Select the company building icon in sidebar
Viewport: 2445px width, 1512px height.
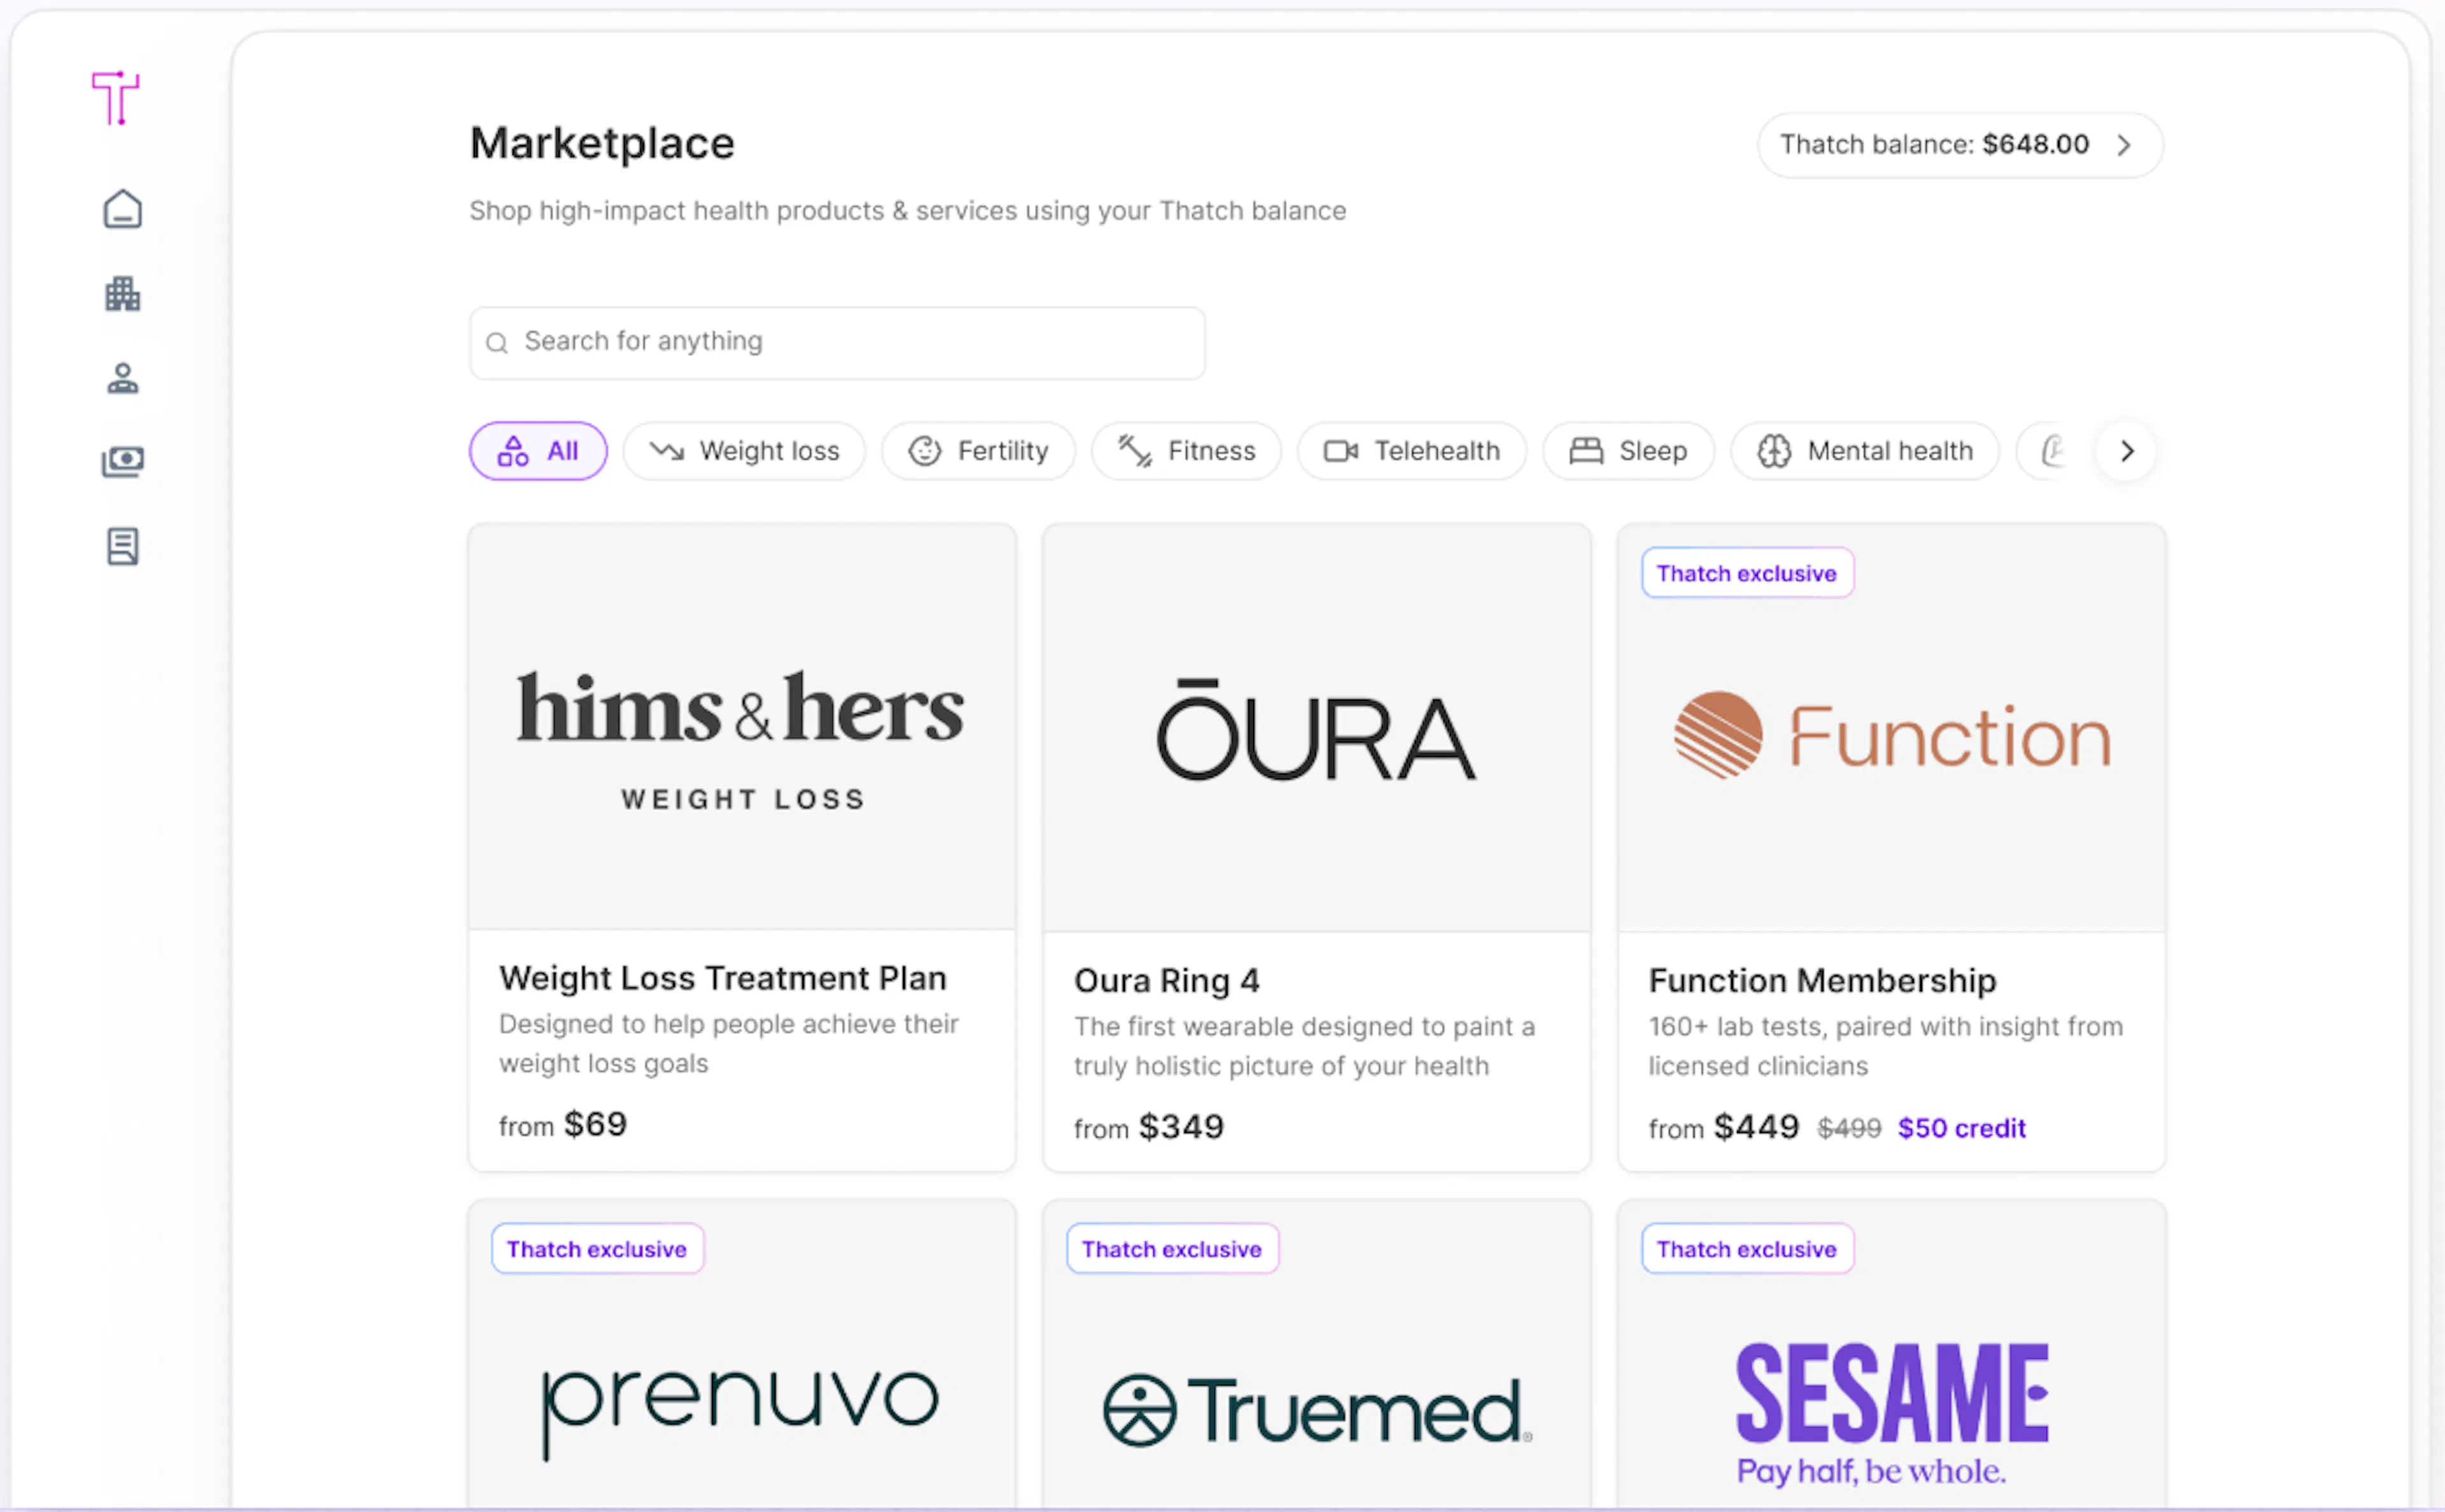121,293
